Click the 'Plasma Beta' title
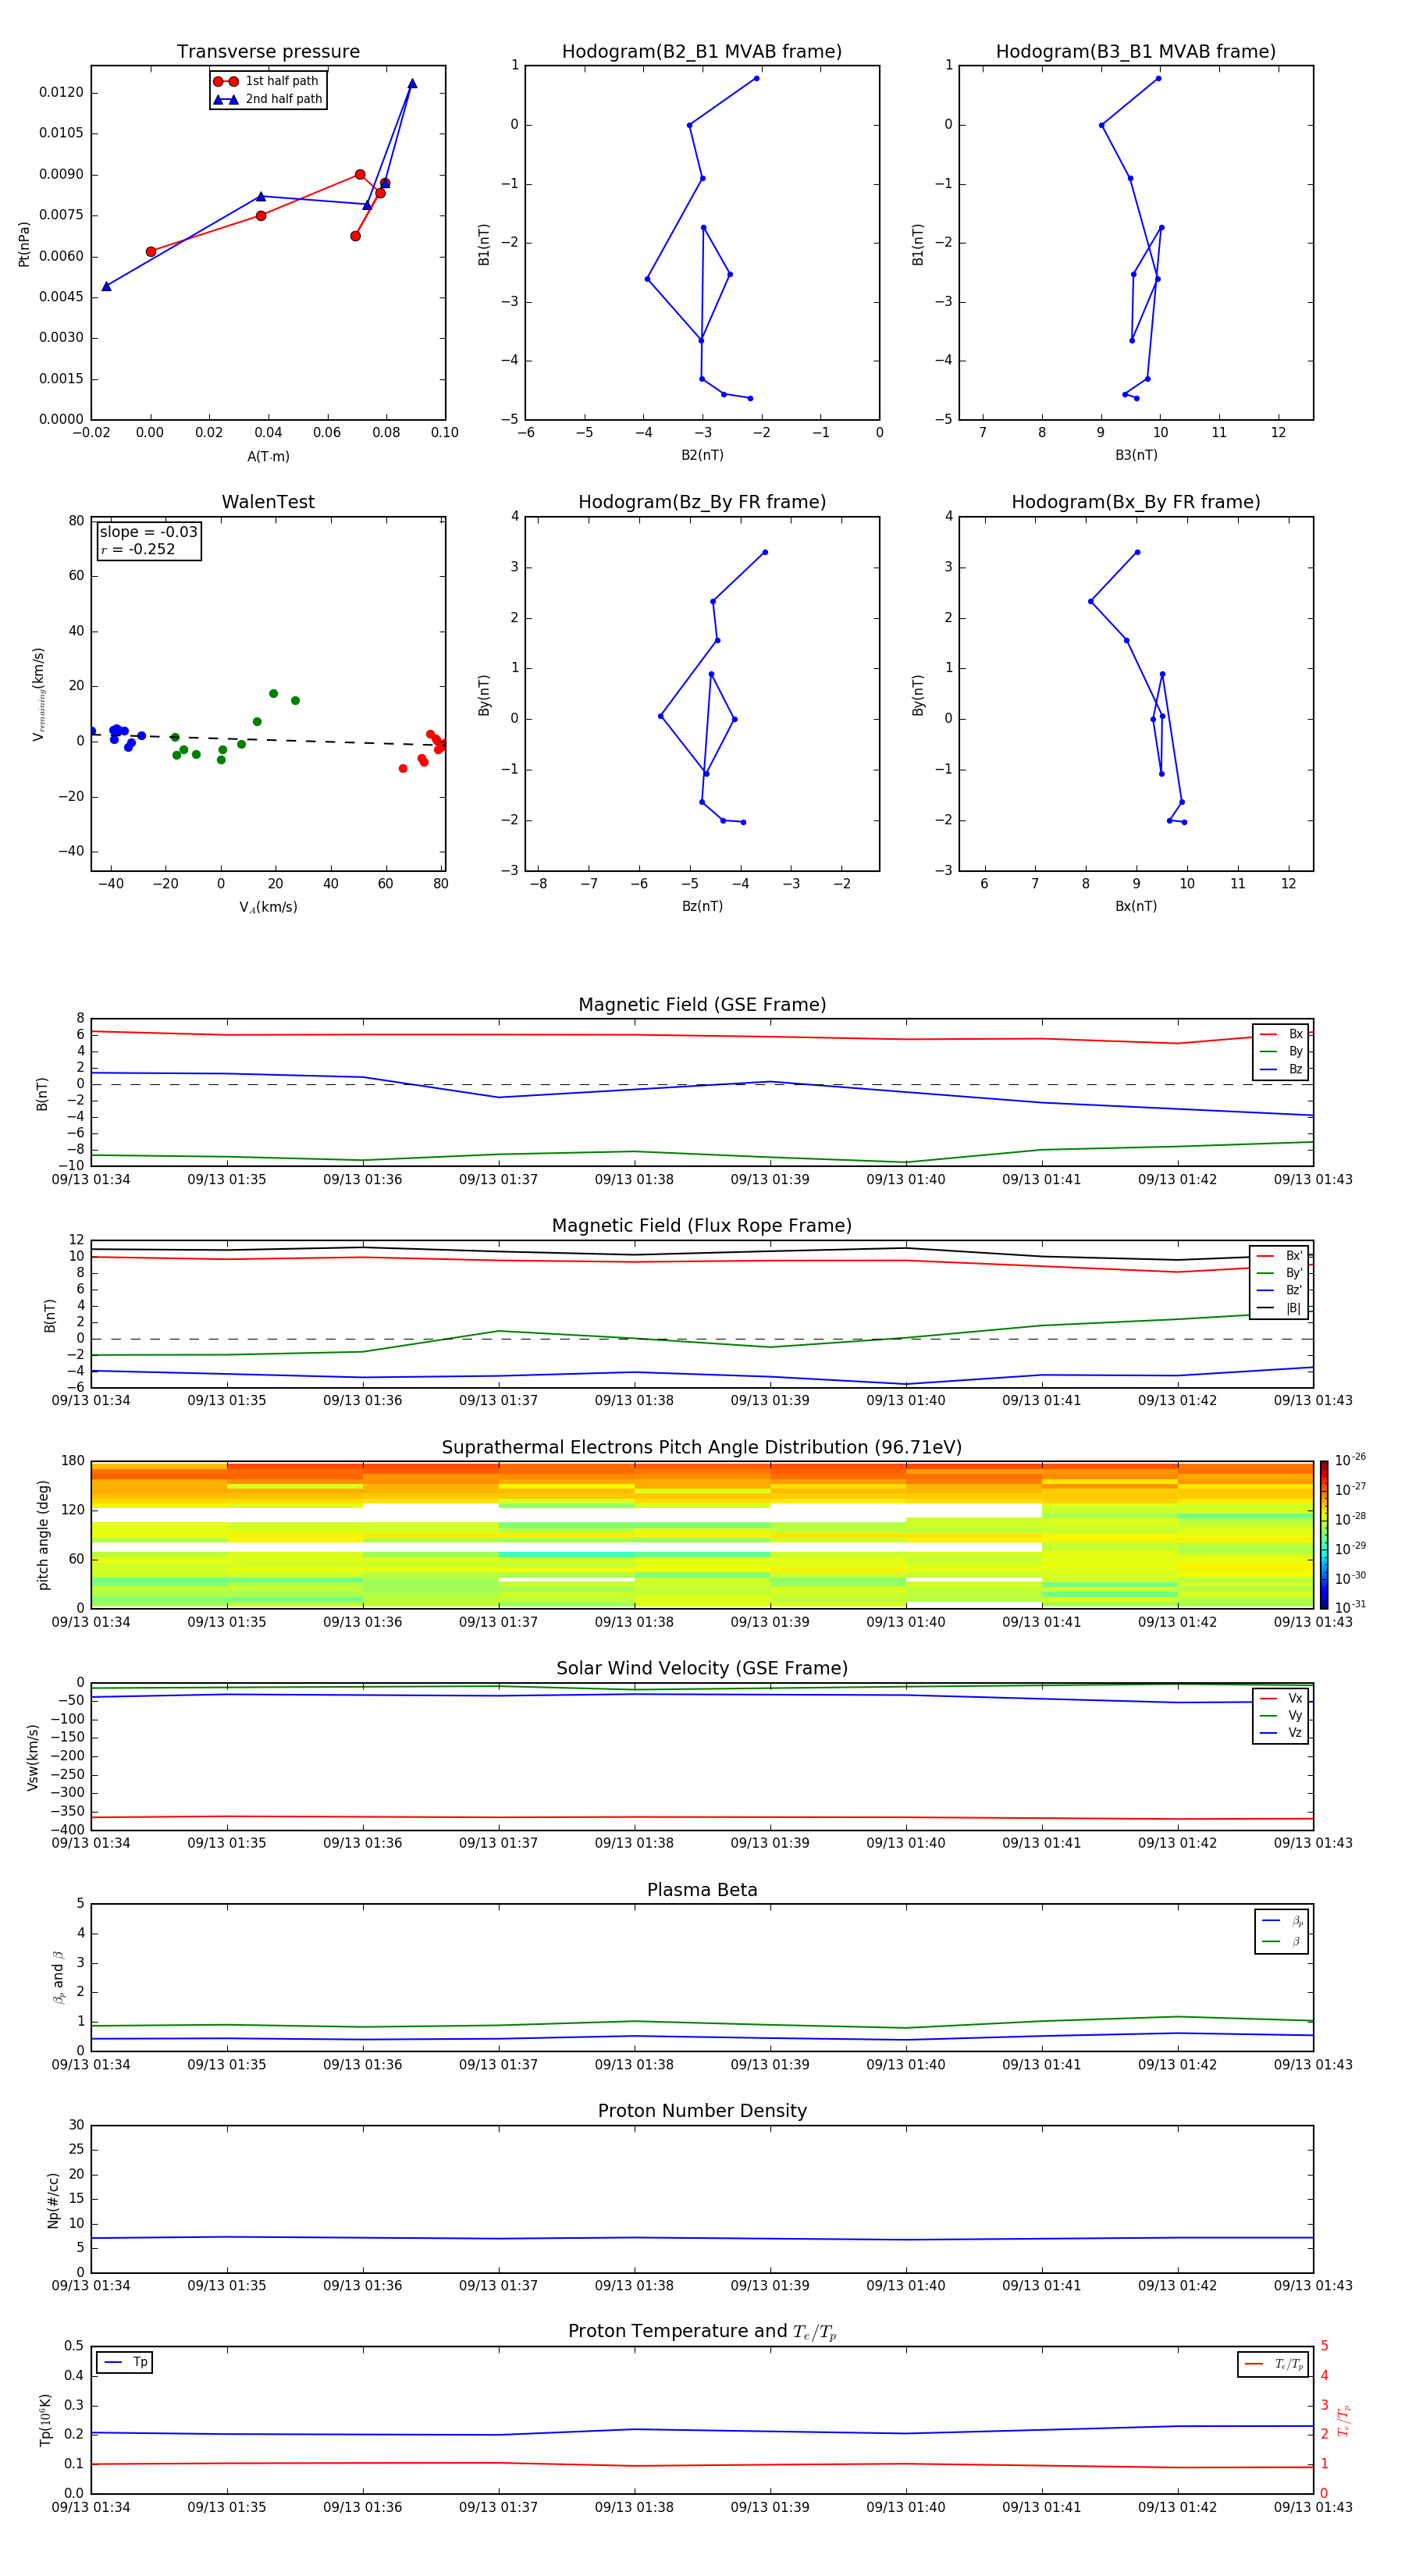The height and width of the screenshot is (2576, 1405). (702, 1891)
